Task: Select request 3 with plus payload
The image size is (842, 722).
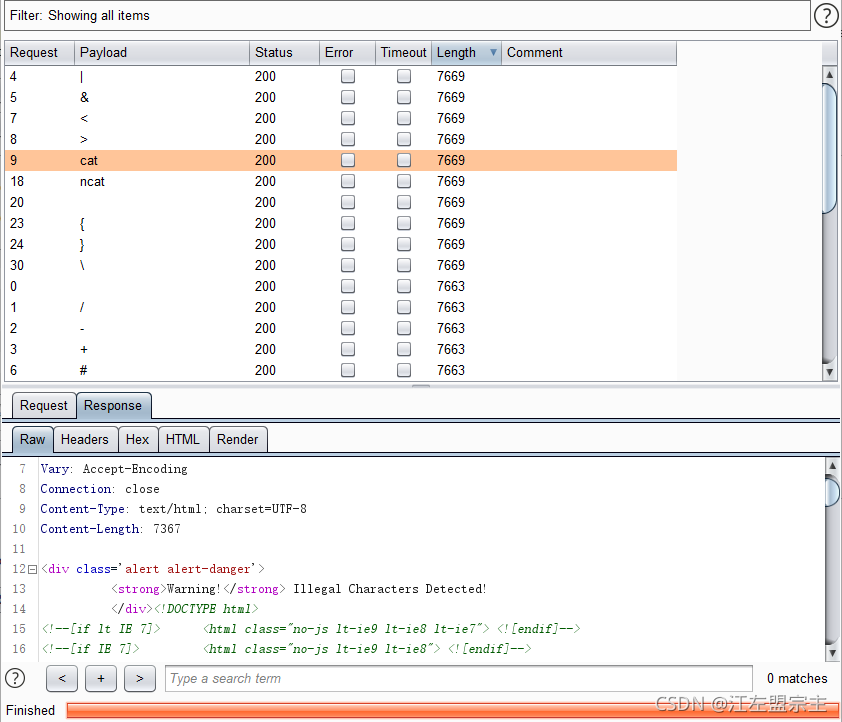Action: [x=340, y=349]
